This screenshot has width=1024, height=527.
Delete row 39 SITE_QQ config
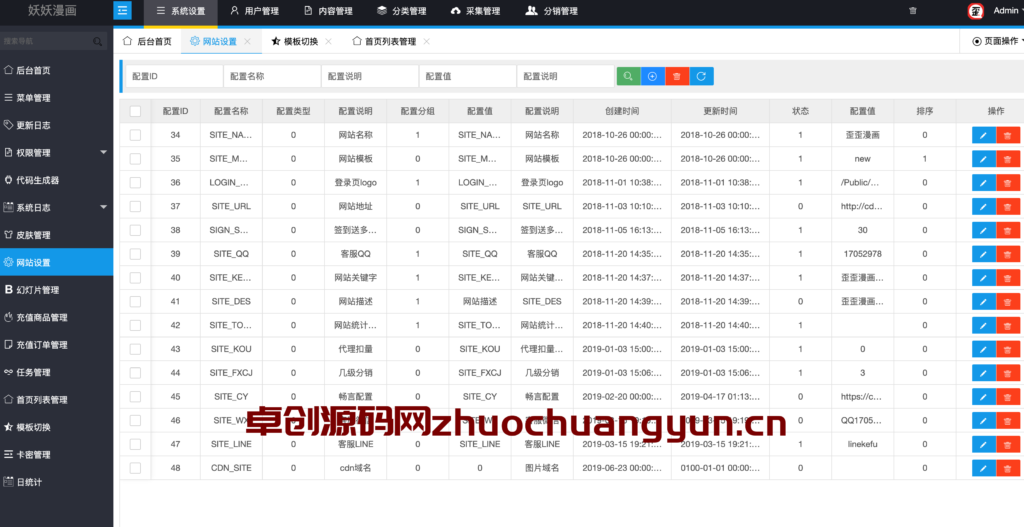[1008, 254]
